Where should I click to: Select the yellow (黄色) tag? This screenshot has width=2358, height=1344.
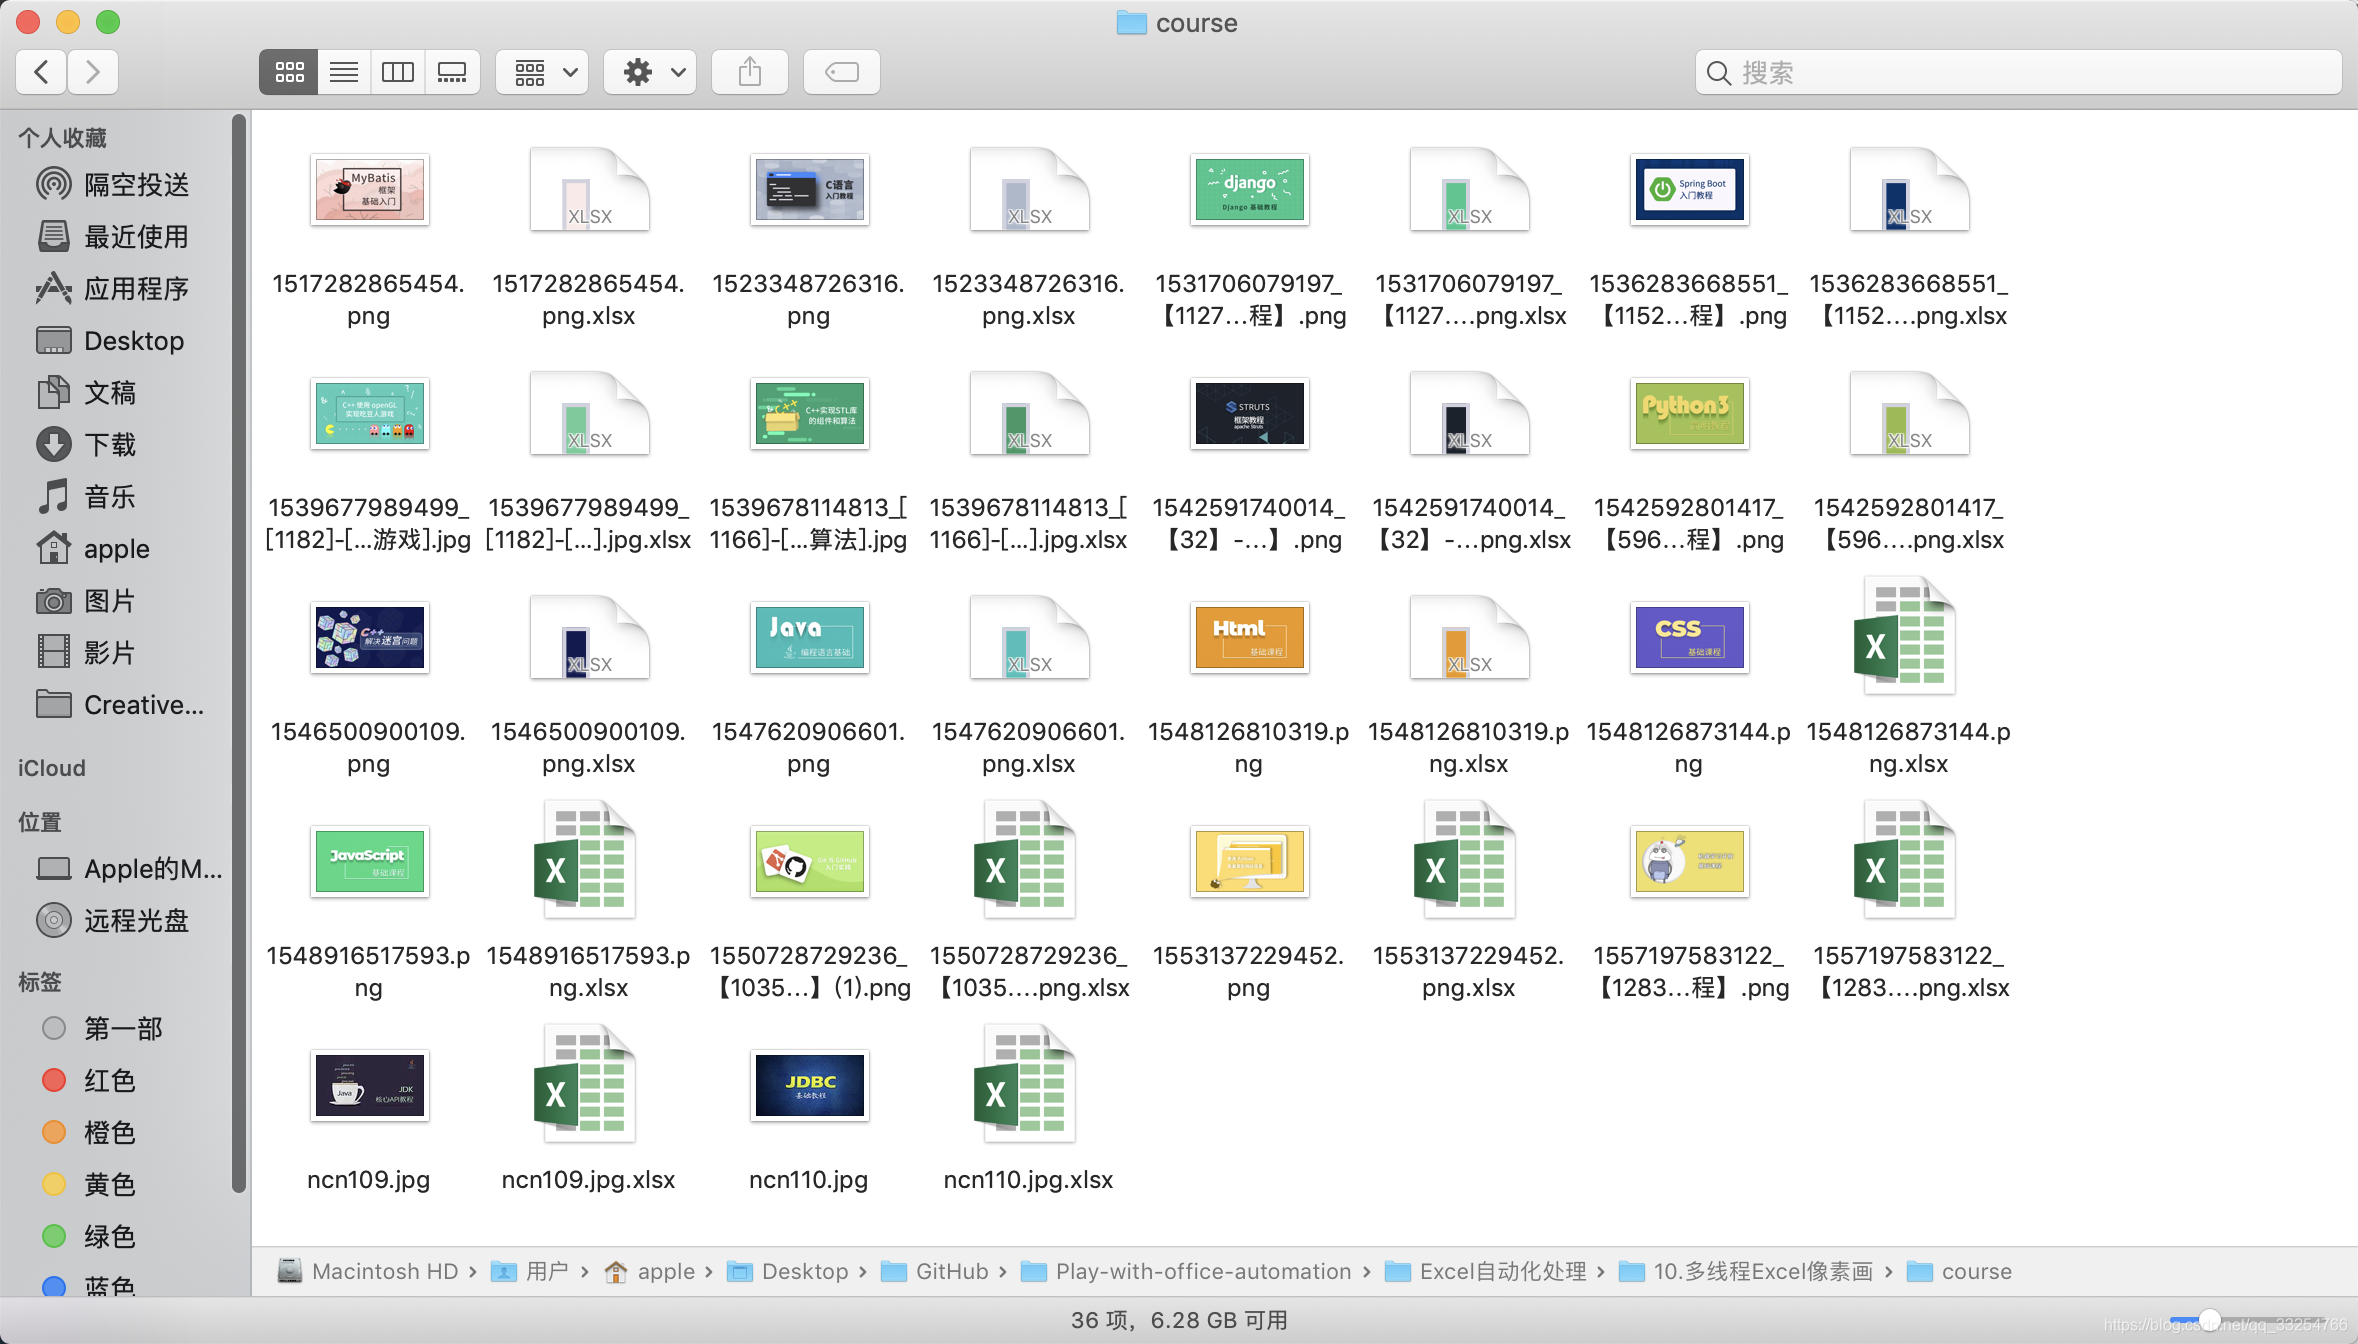[x=89, y=1184]
